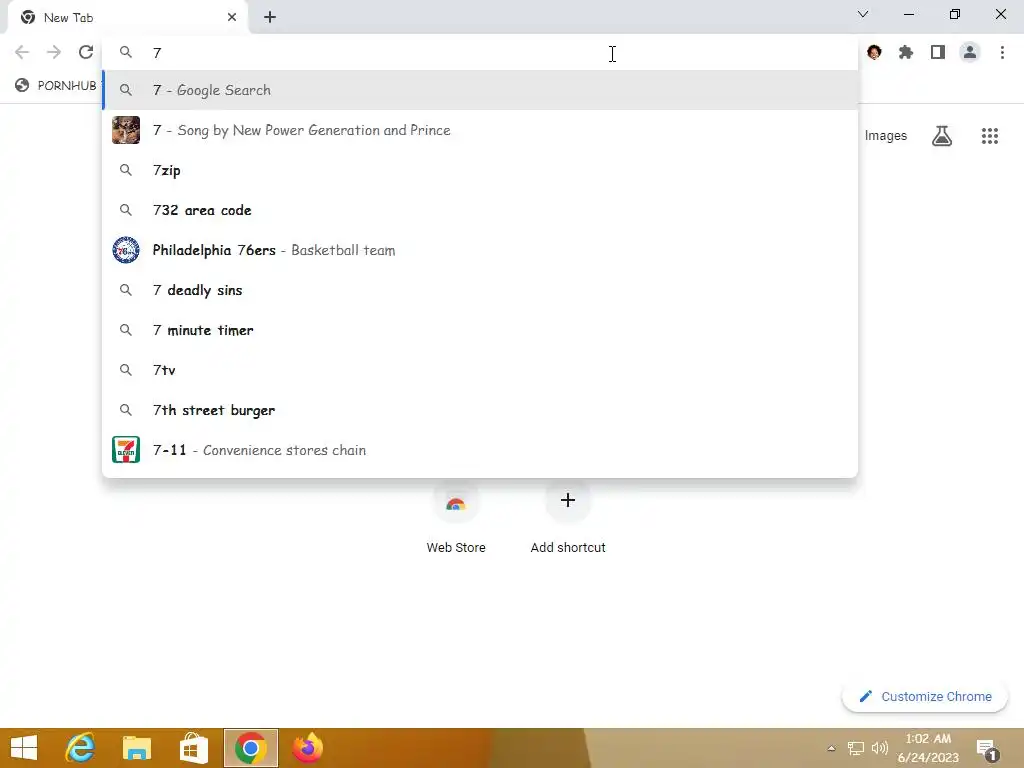The height and width of the screenshot is (768, 1024).
Task: Select the New Tab tab
Action: (x=127, y=18)
